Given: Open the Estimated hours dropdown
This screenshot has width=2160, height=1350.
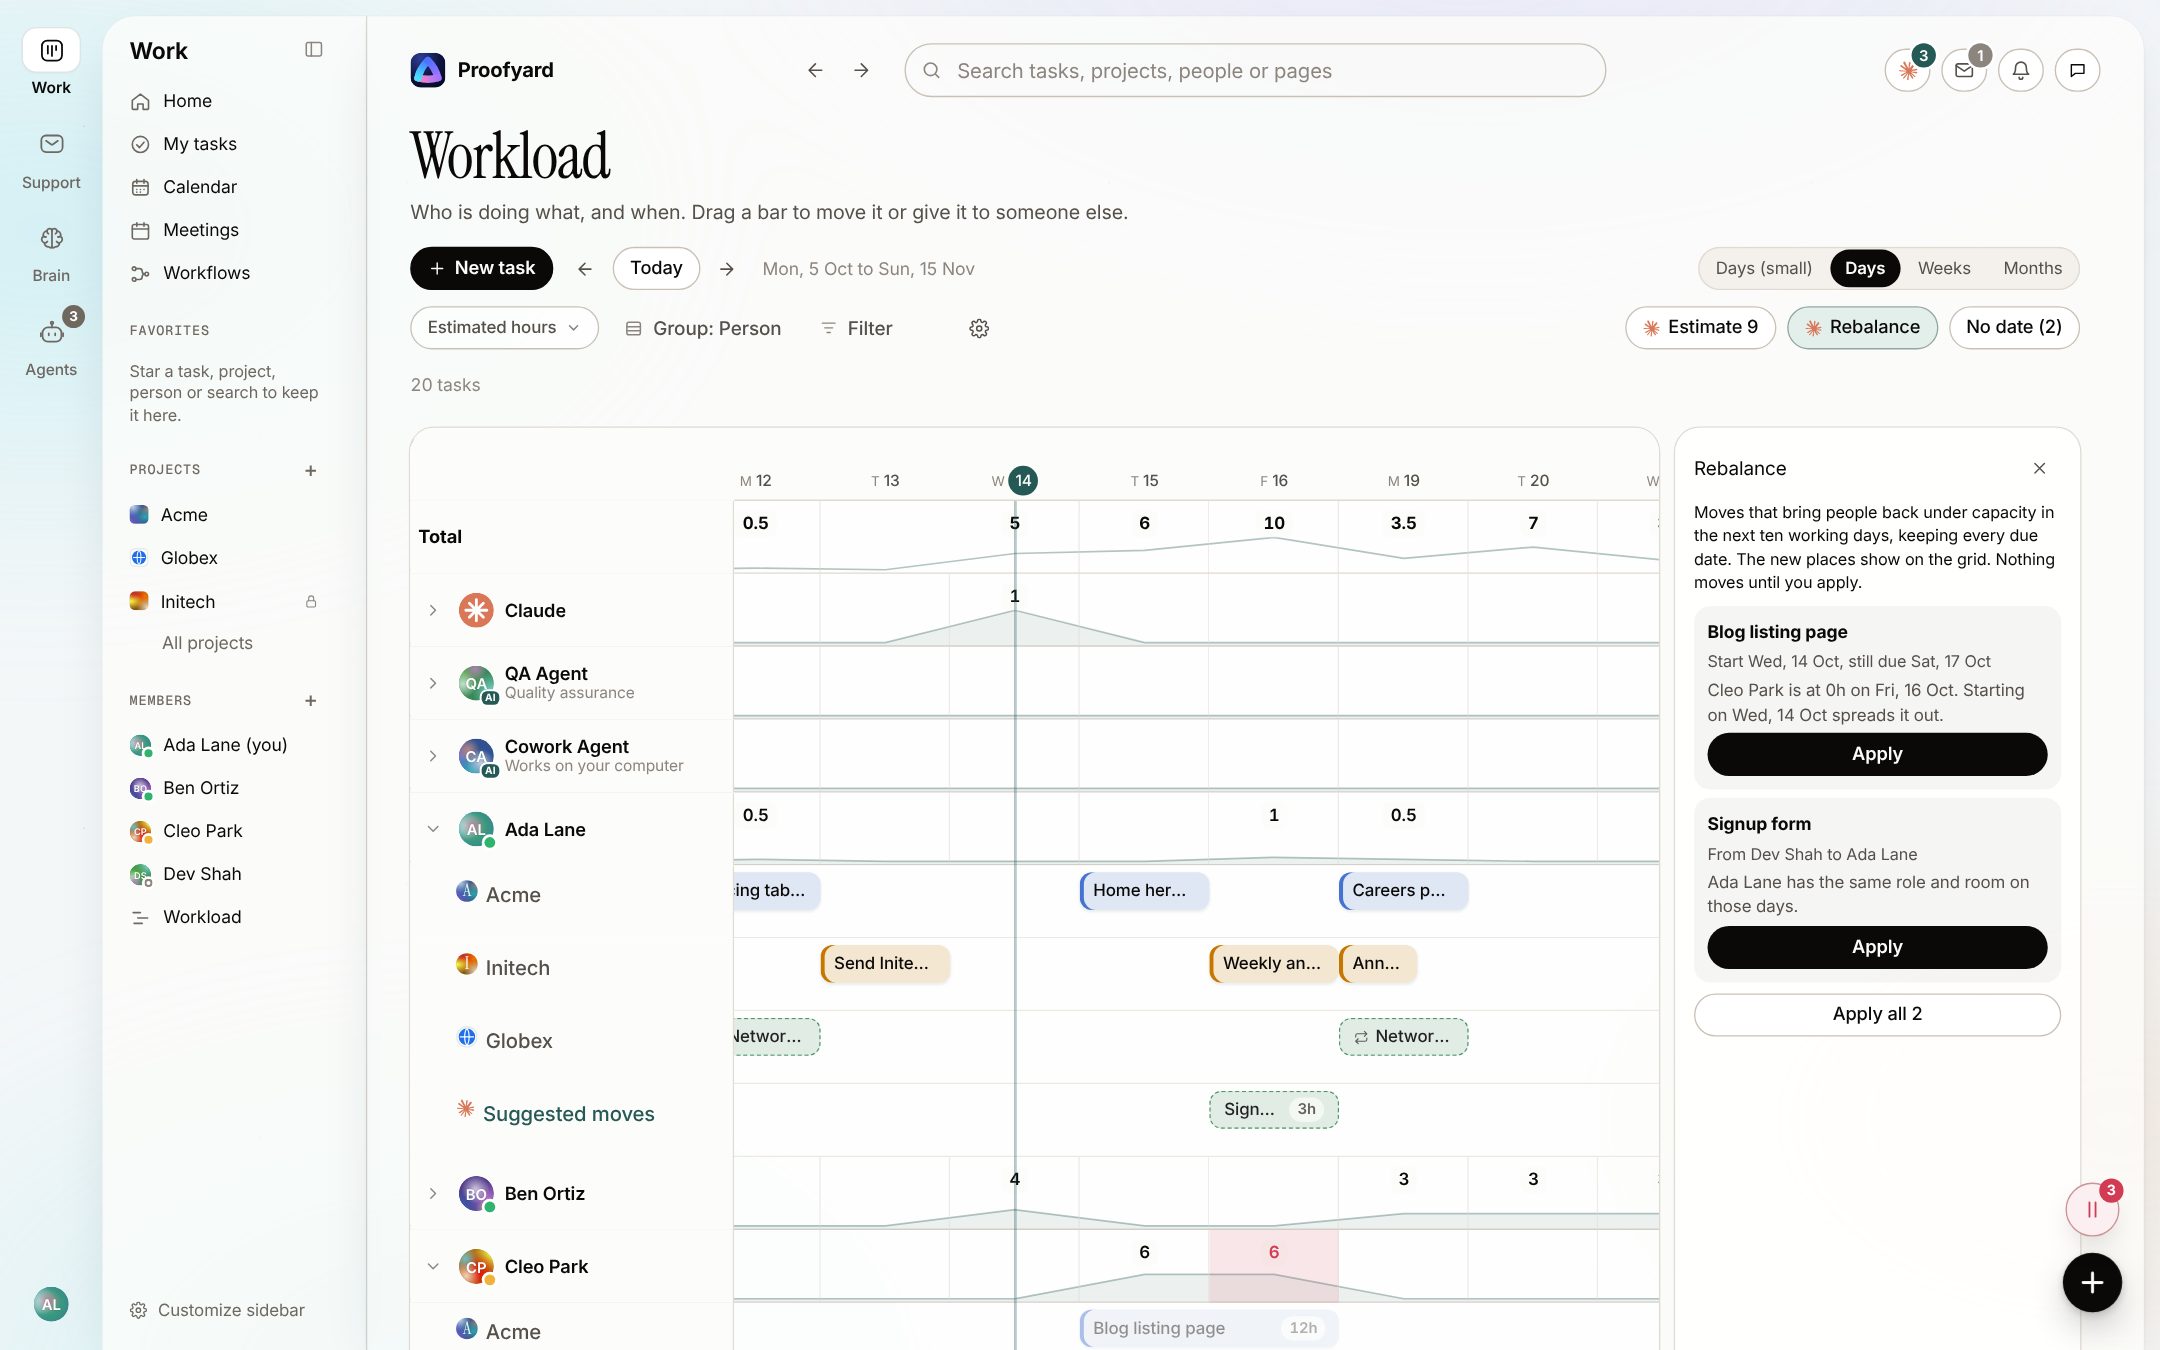Looking at the screenshot, I should tap(504, 328).
